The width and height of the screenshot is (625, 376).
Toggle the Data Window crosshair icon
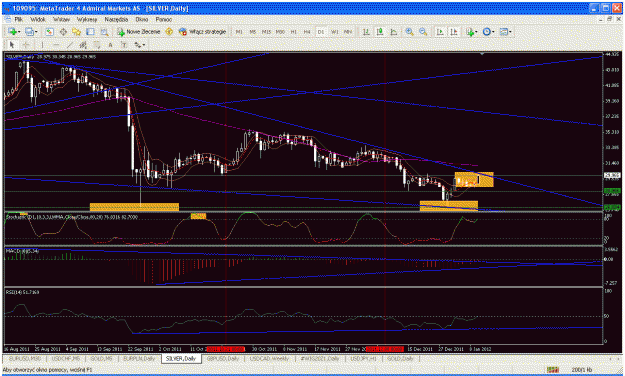coord(63,31)
